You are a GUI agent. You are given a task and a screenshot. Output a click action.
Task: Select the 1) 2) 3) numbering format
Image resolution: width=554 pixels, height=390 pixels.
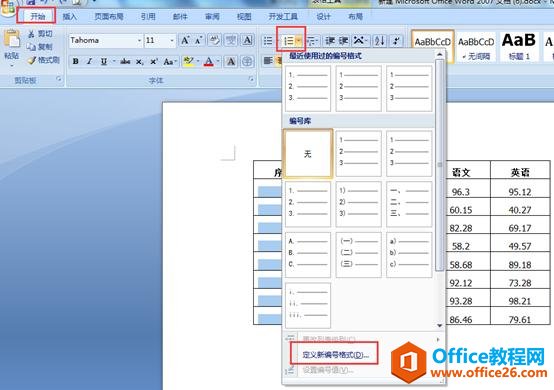tap(359, 204)
